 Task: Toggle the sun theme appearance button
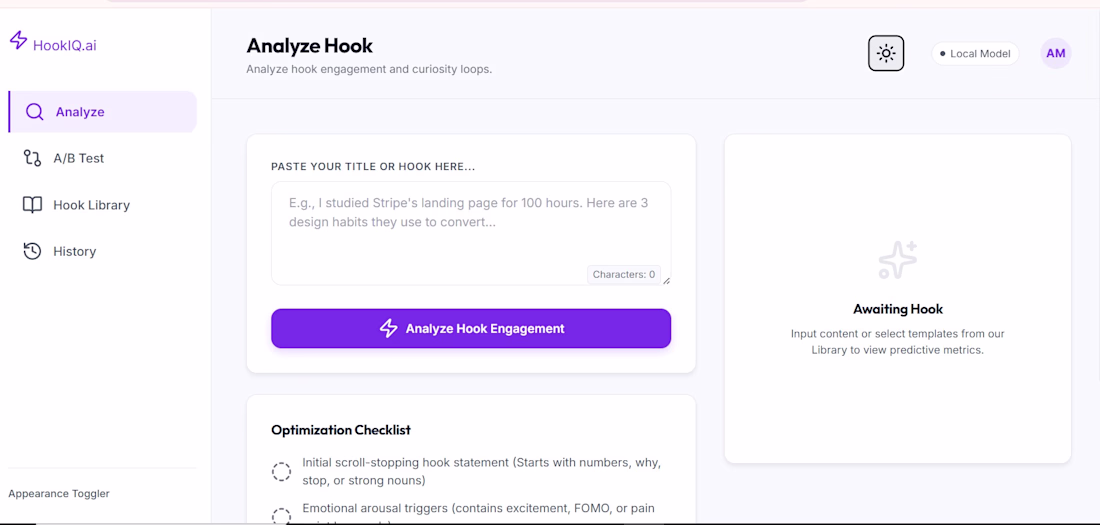[x=886, y=53]
